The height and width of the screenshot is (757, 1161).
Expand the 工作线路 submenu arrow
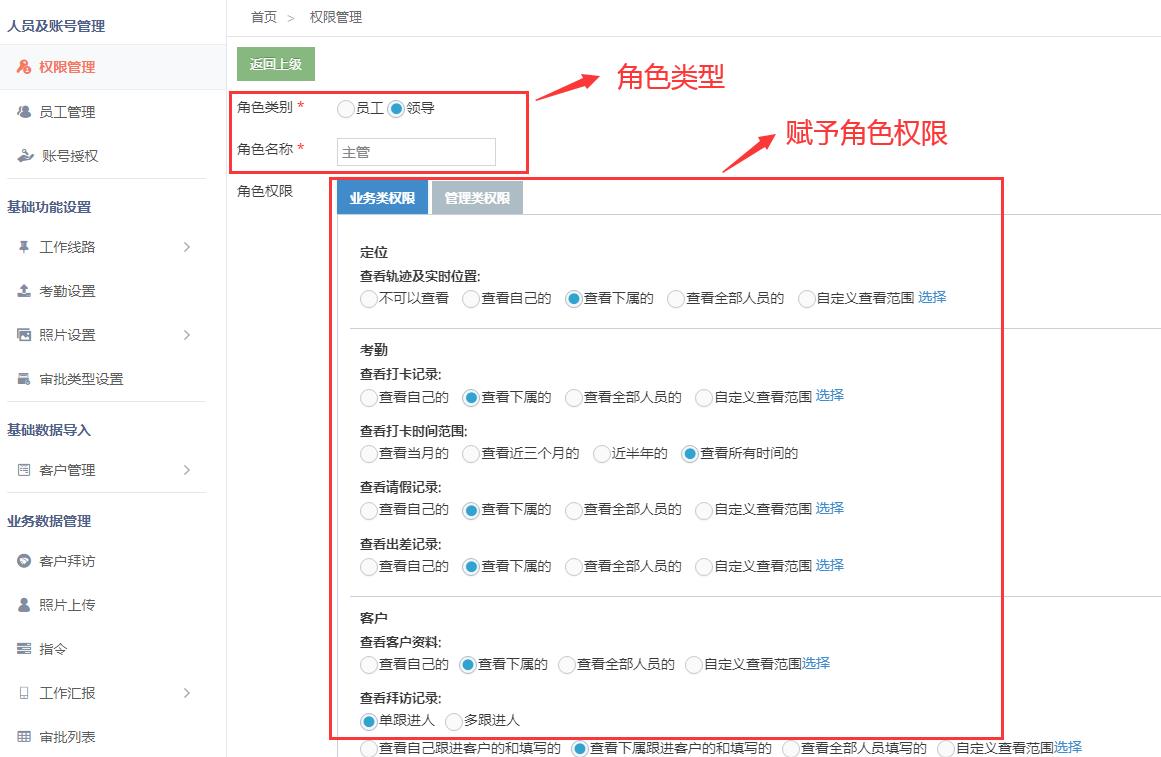coord(187,247)
